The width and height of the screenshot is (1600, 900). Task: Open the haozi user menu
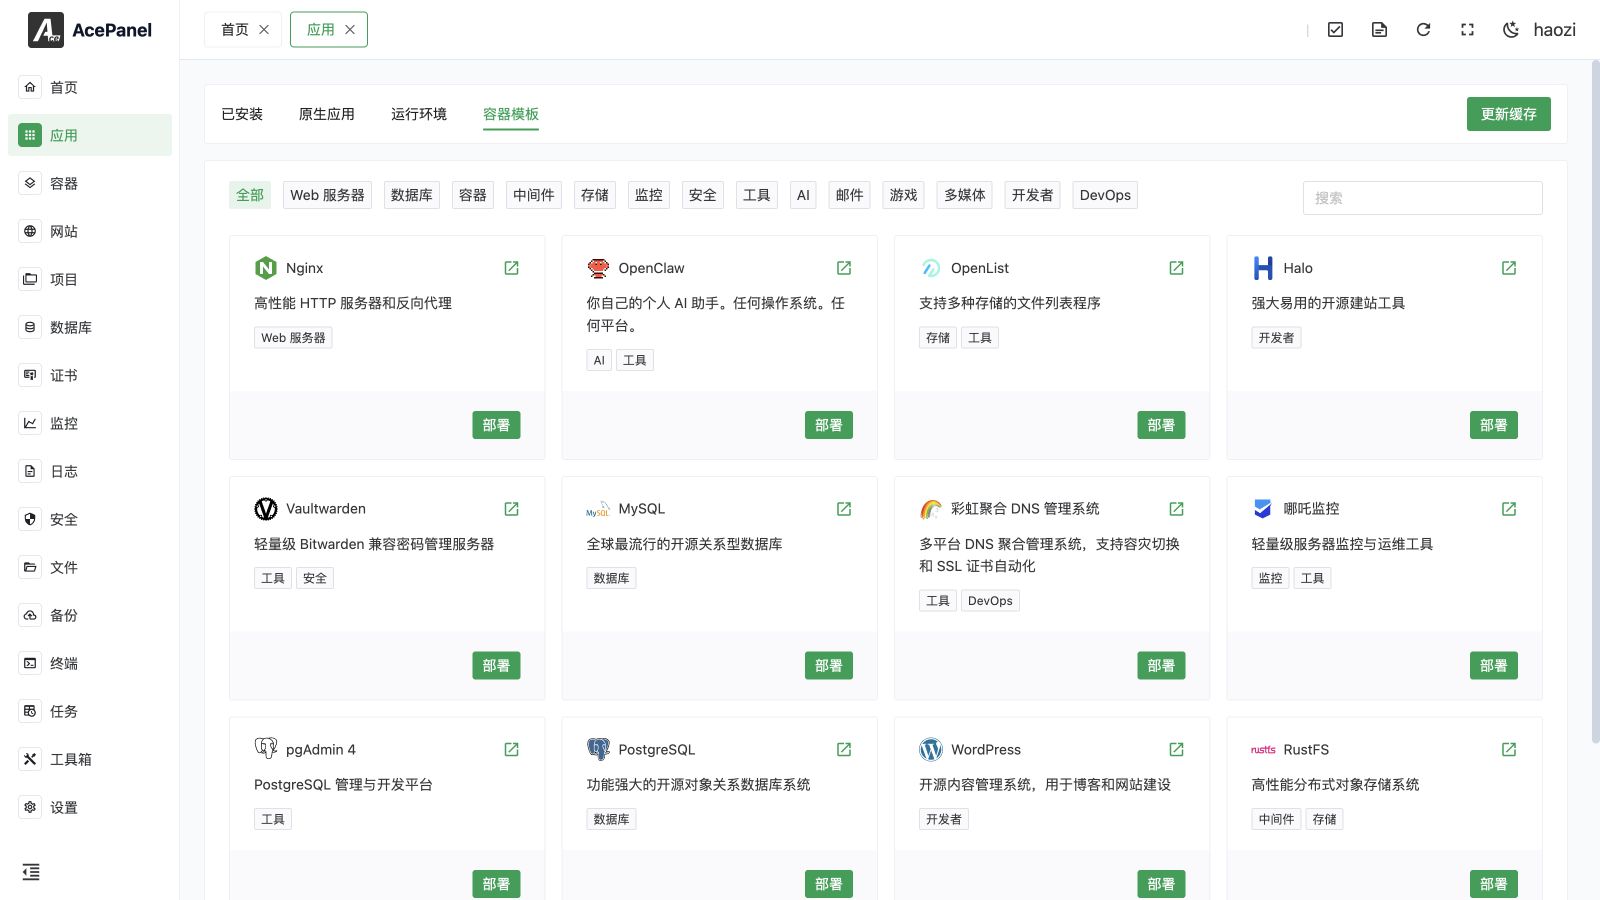pyautogui.click(x=1554, y=30)
